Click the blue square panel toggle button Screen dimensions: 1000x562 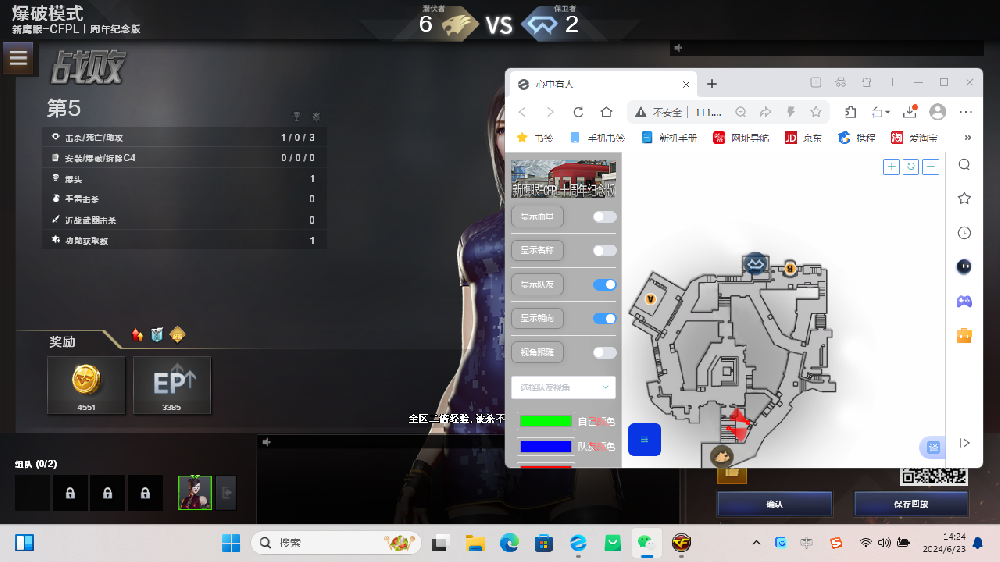click(644, 440)
